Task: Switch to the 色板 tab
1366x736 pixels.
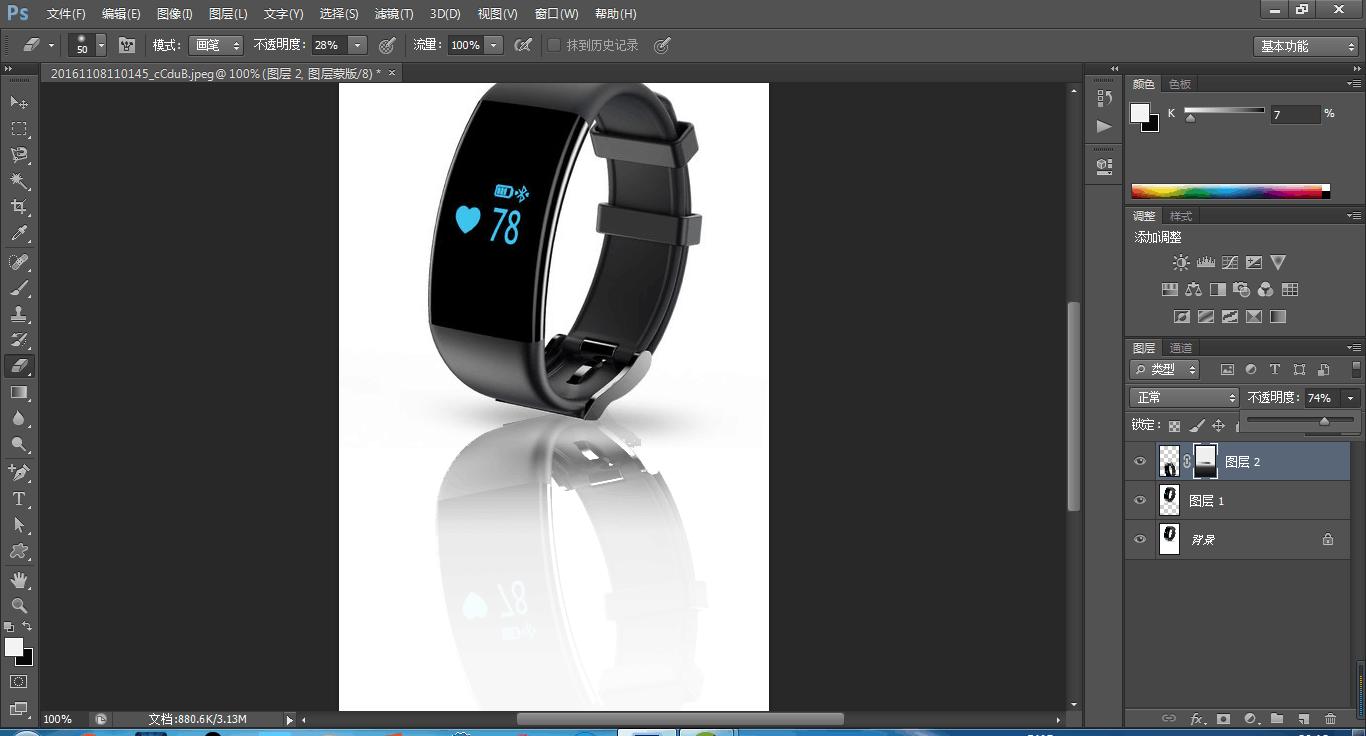Action: pos(1180,84)
